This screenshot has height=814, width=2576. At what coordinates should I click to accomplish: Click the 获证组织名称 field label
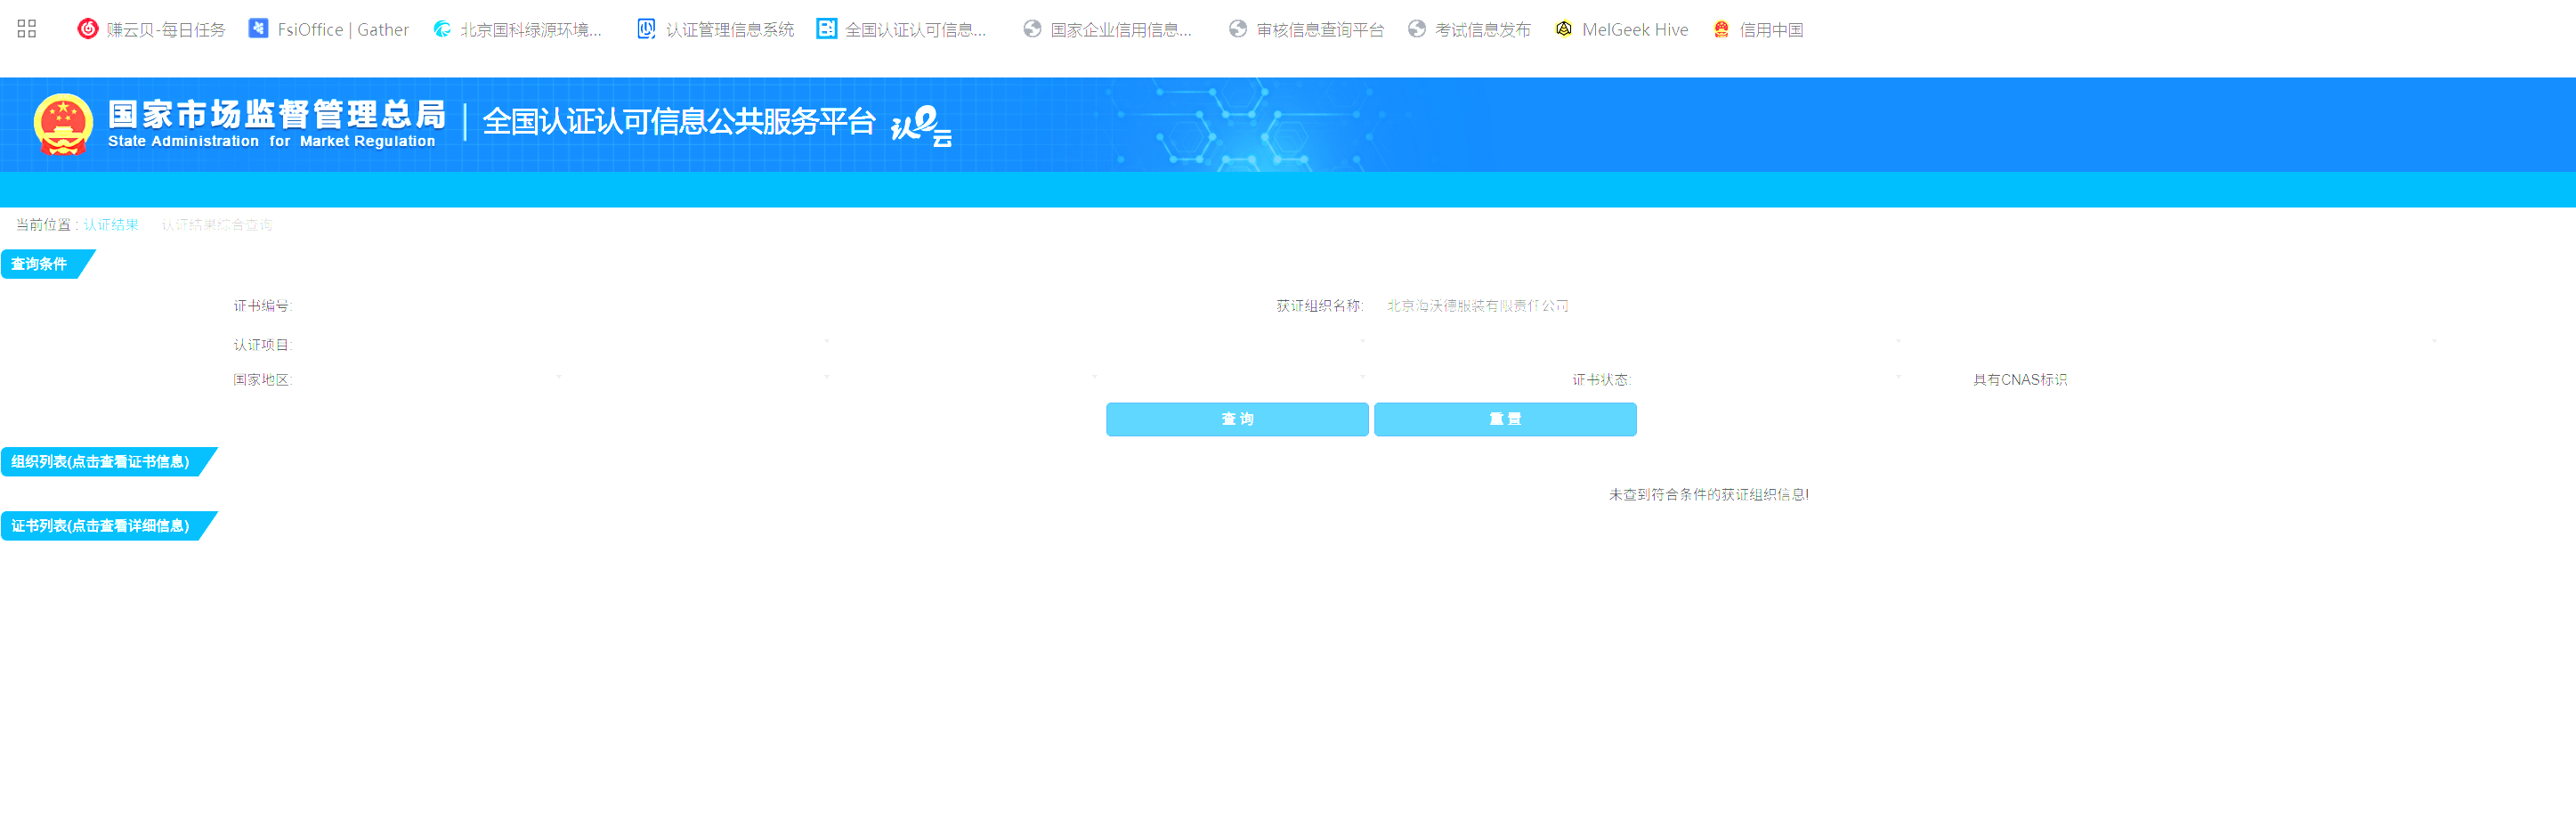click(x=1320, y=306)
